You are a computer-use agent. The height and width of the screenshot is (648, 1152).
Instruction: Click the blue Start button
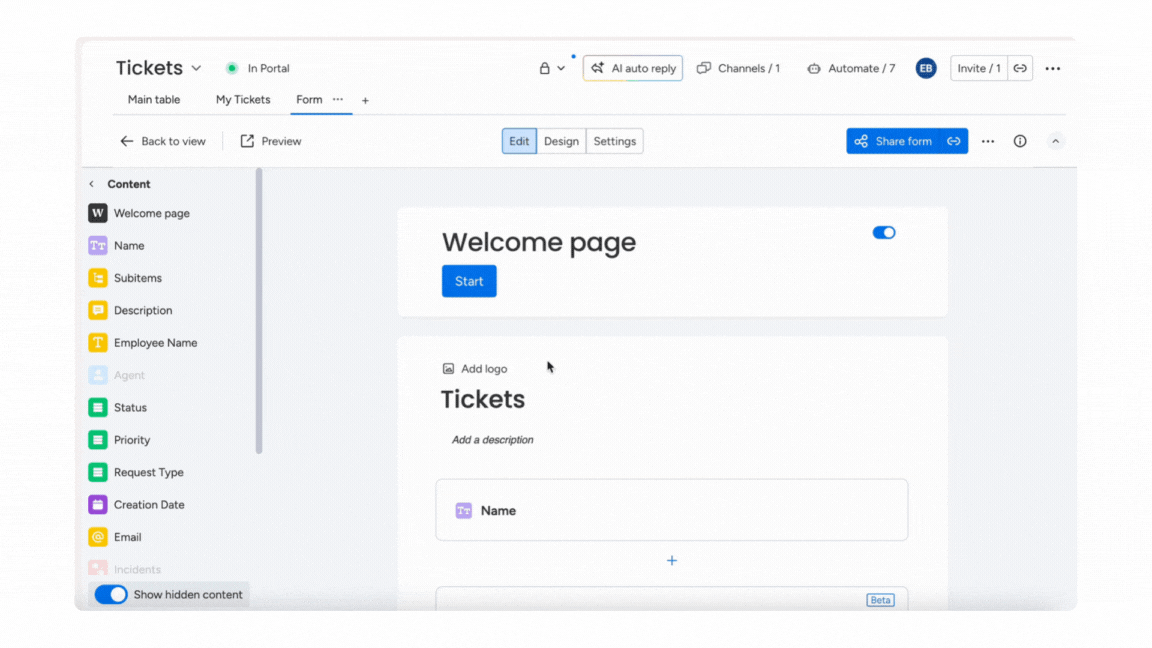pyautogui.click(x=469, y=281)
